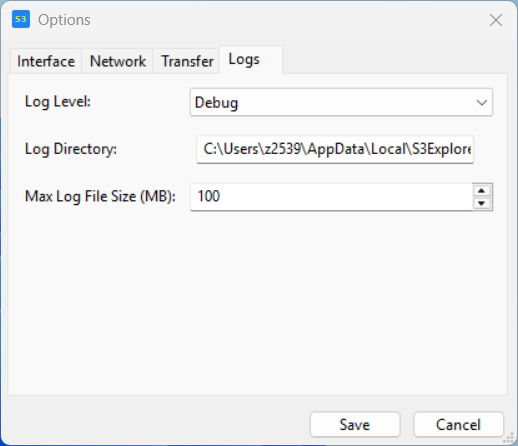Click the "Max Log File Size (MB):" label
518x446 pixels.
[100, 196]
